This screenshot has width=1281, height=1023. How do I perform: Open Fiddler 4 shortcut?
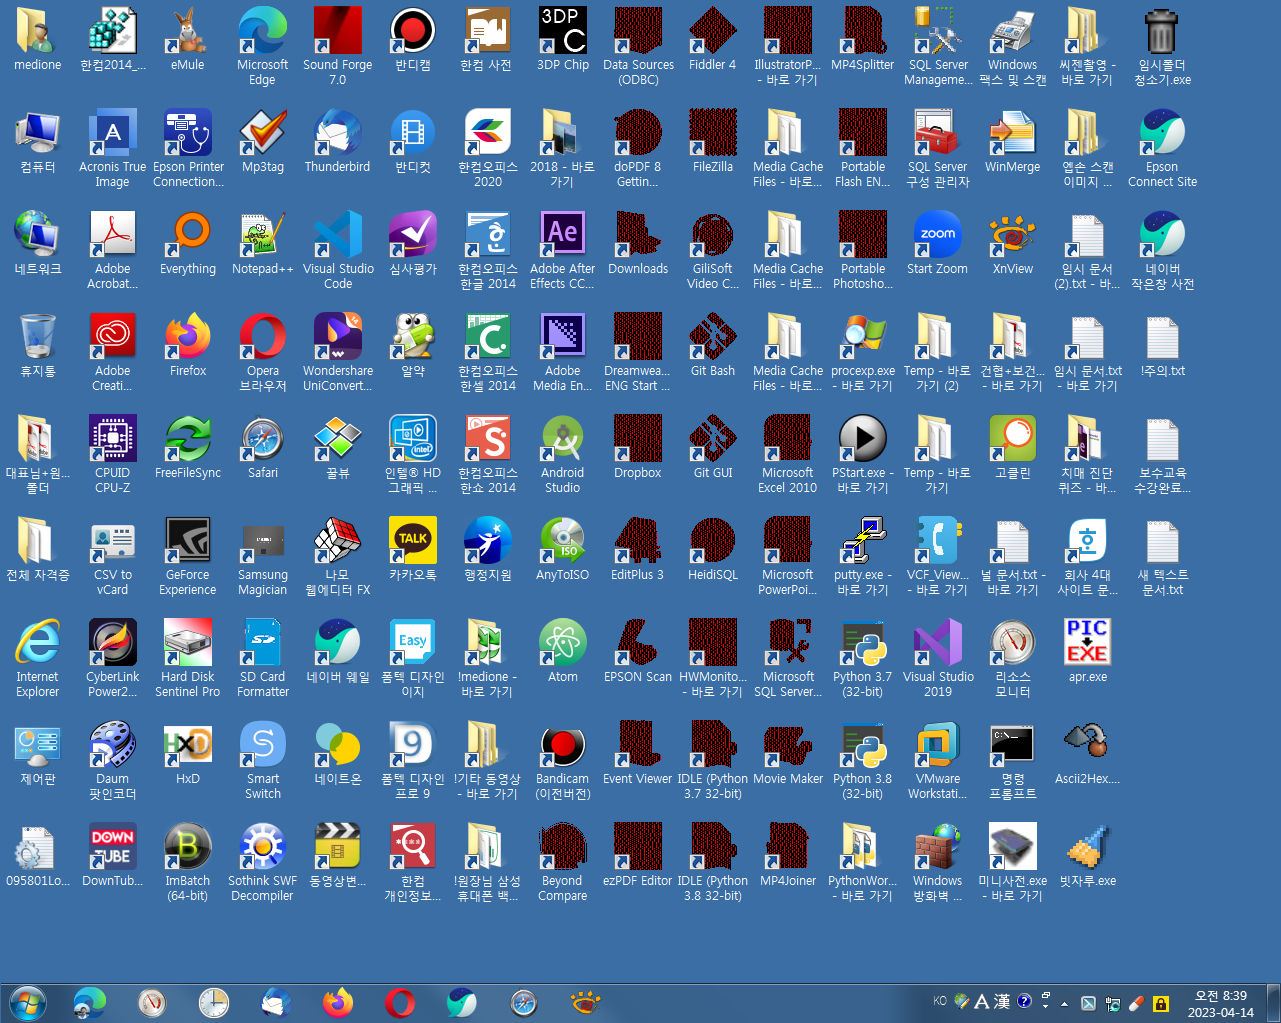713,38
